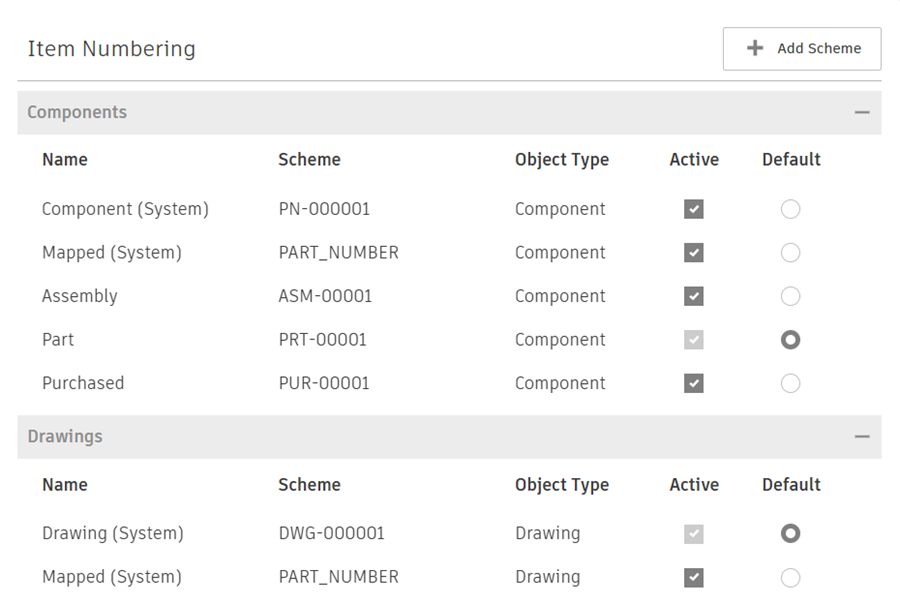Screen dimensions: 900x603
Task: Collapse the Components section
Action: pos(861,113)
